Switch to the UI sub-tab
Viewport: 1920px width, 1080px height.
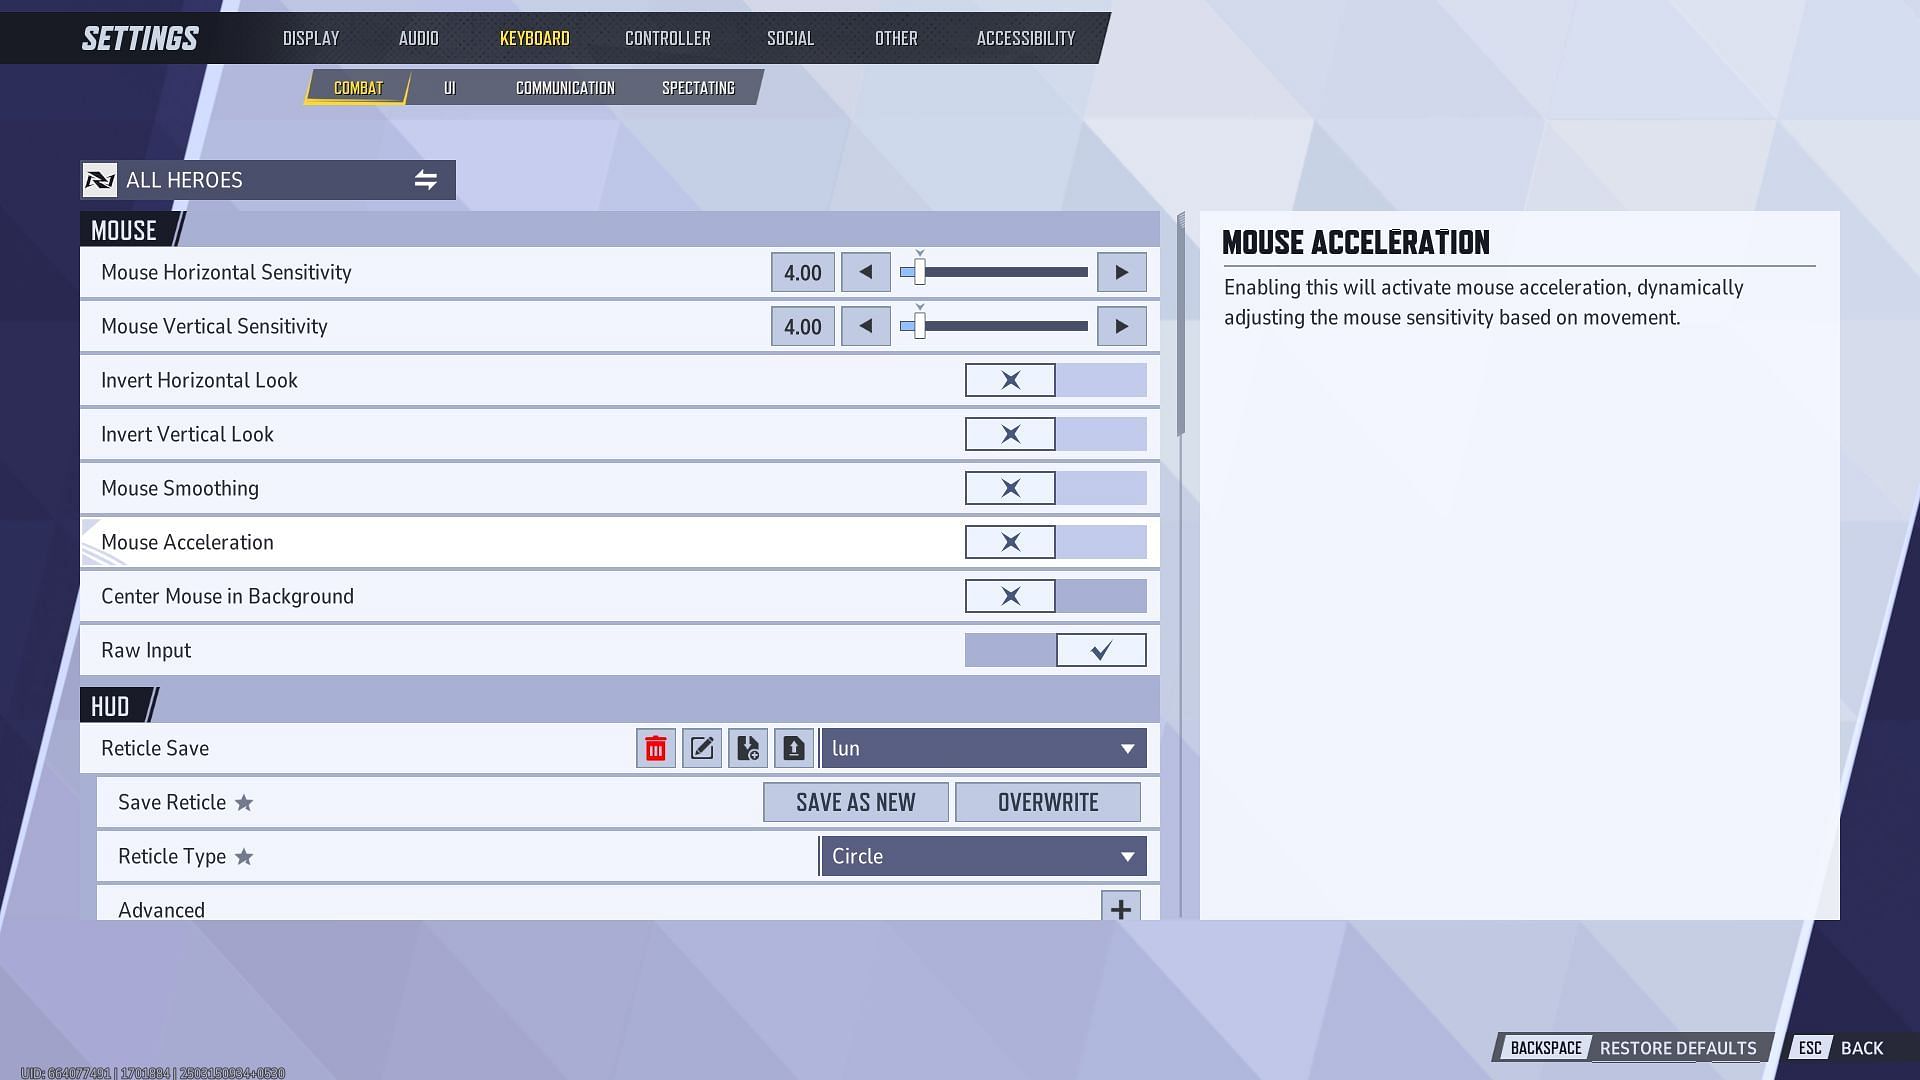click(450, 87)
